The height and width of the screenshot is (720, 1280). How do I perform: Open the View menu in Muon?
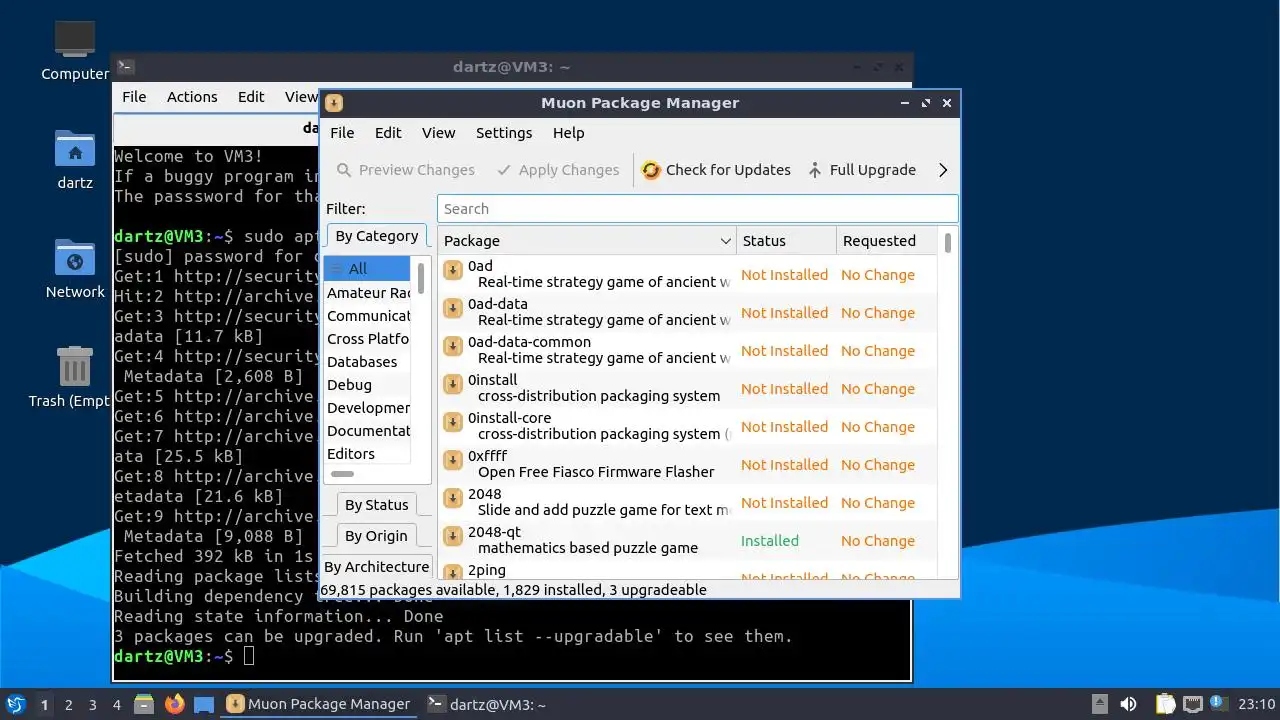[x=438, y=133]
